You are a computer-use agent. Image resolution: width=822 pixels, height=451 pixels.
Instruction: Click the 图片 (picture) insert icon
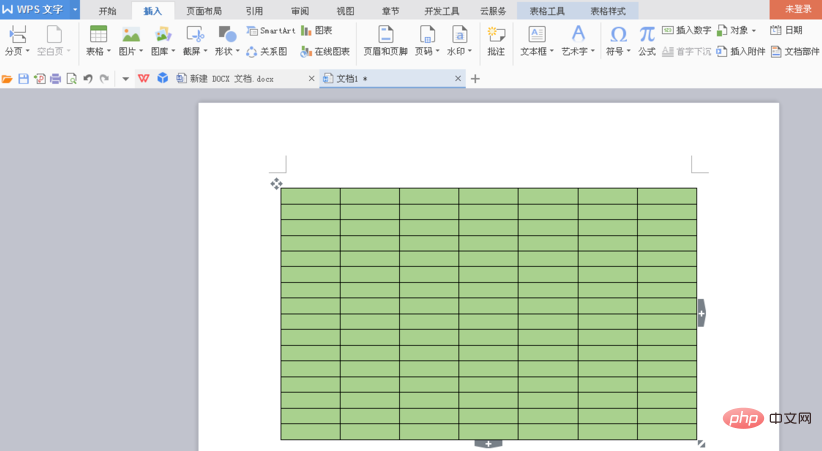click(130, 35)
